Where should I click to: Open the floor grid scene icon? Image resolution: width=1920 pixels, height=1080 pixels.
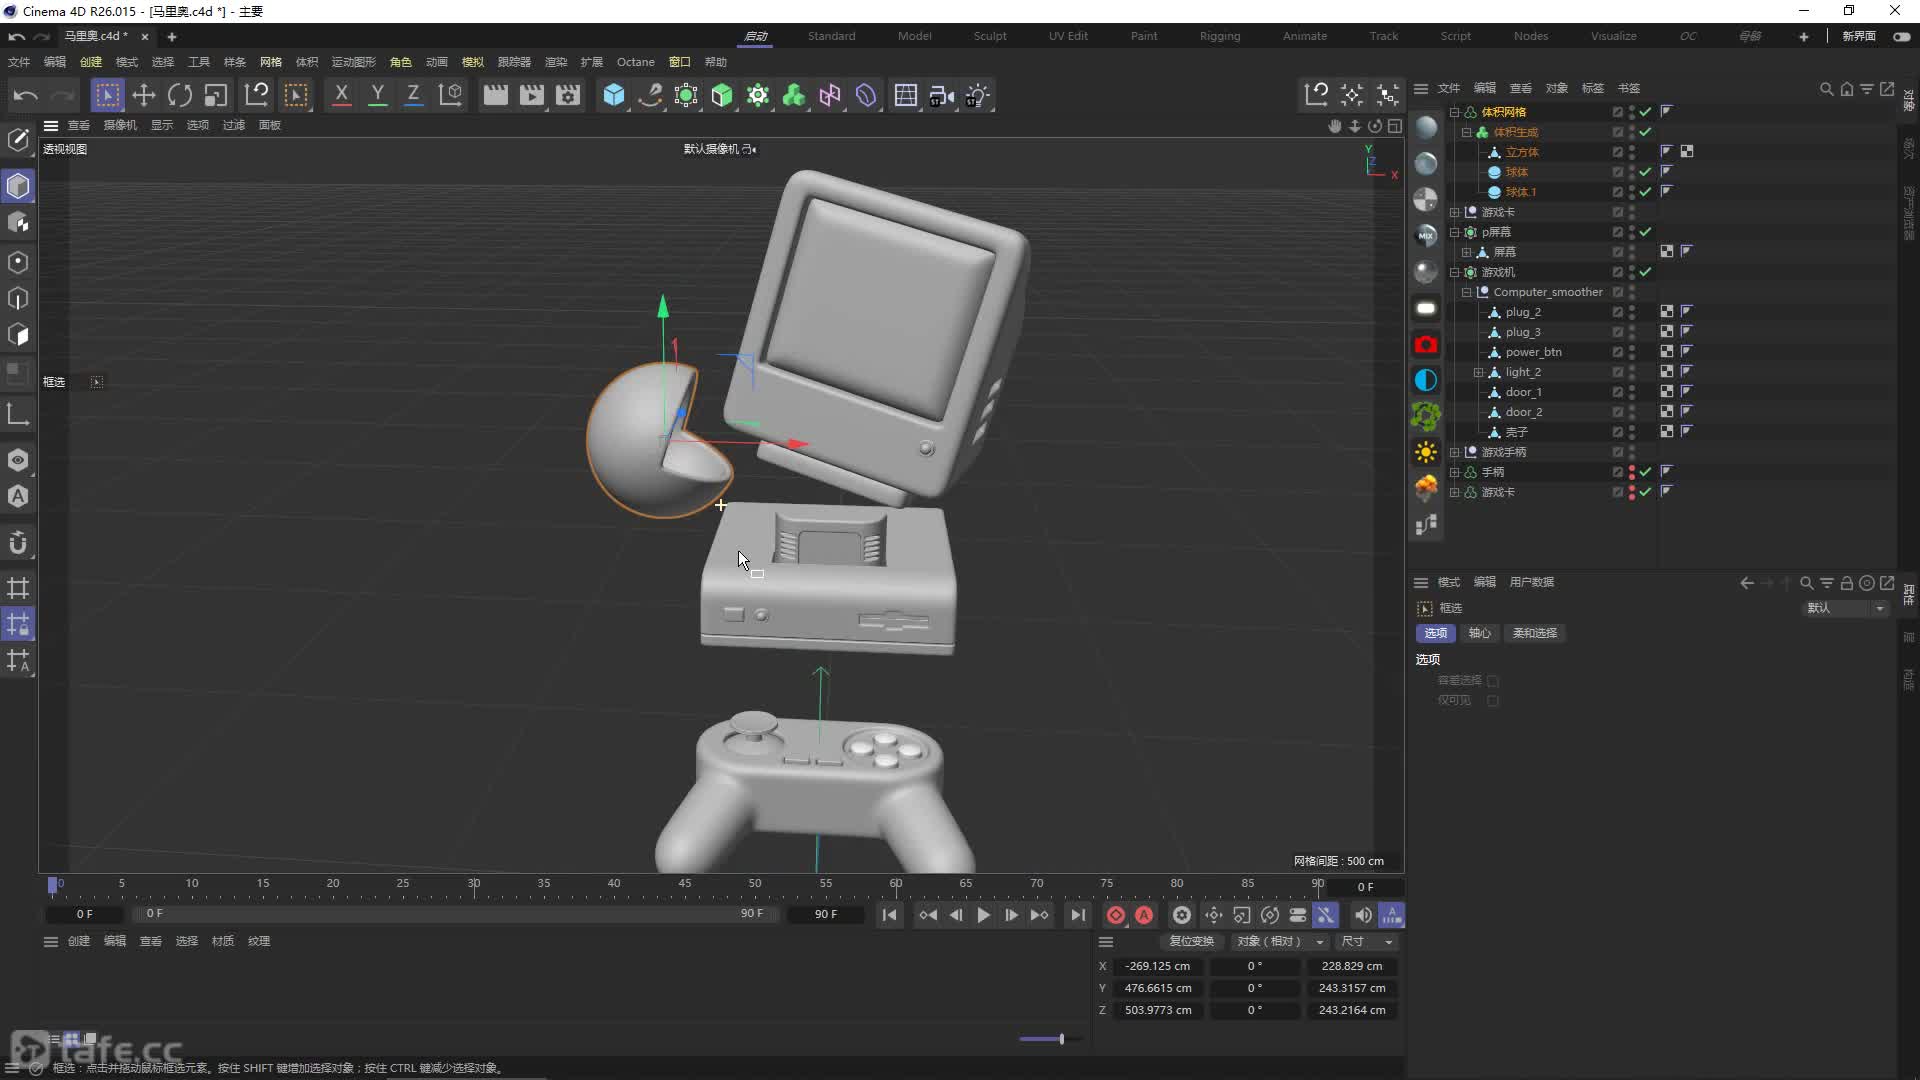point(906,95)
